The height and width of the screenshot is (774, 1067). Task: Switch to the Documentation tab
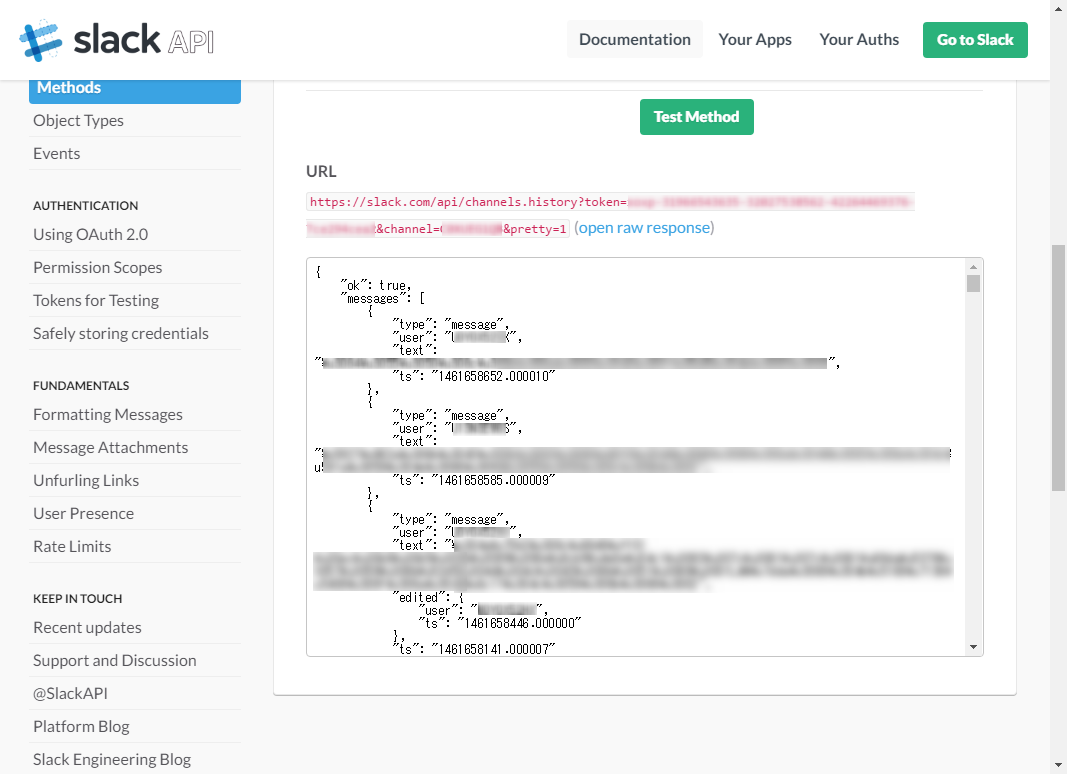click(x=634, y=39)
